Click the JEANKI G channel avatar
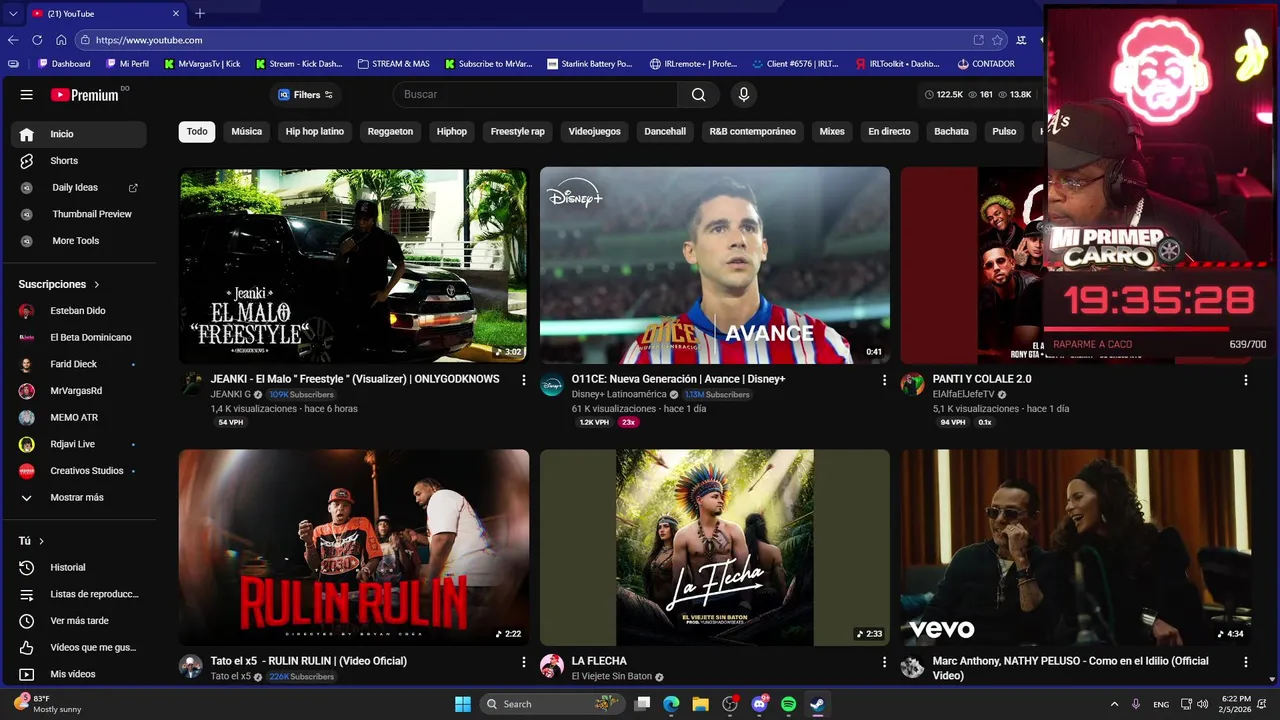Viewport: 1280px width, 720px height. [191, 385]
